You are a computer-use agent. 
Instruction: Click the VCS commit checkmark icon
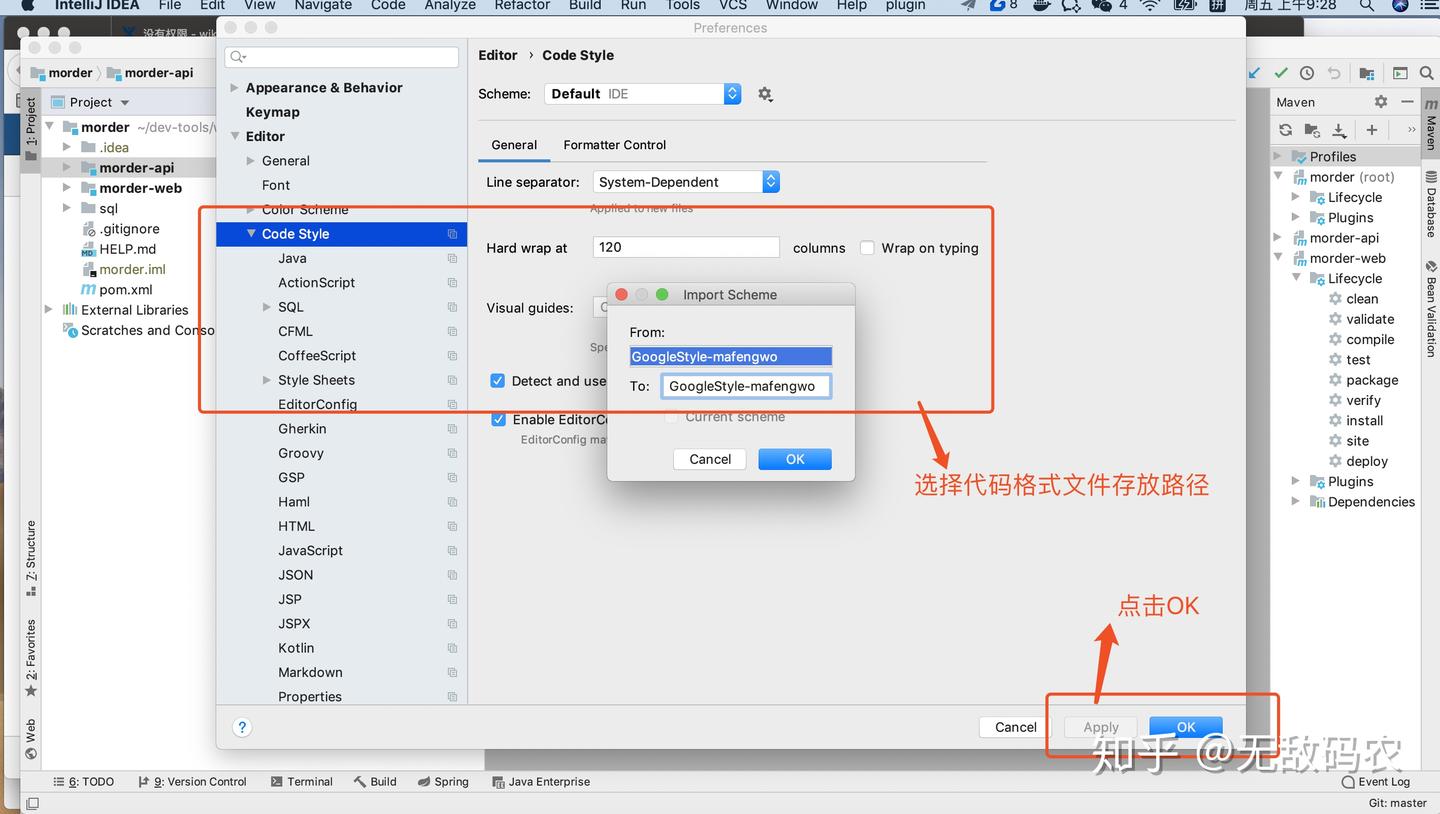point(1281,73)
